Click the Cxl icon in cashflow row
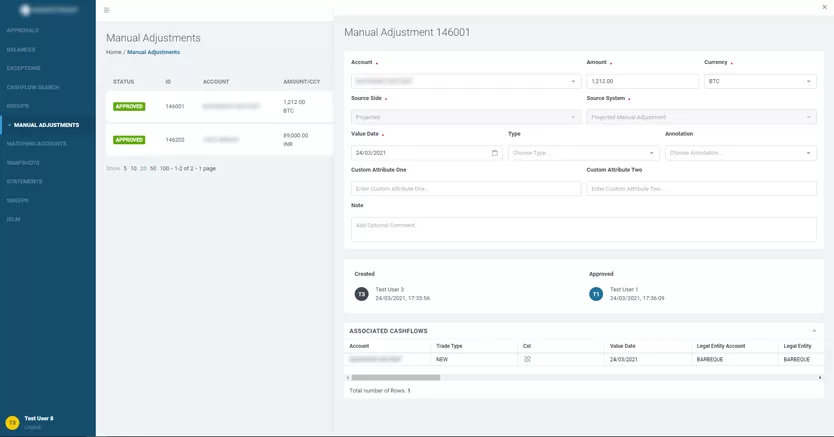Image resolution: width=834 pixels, height=437 pixels. tap(527, 359)
